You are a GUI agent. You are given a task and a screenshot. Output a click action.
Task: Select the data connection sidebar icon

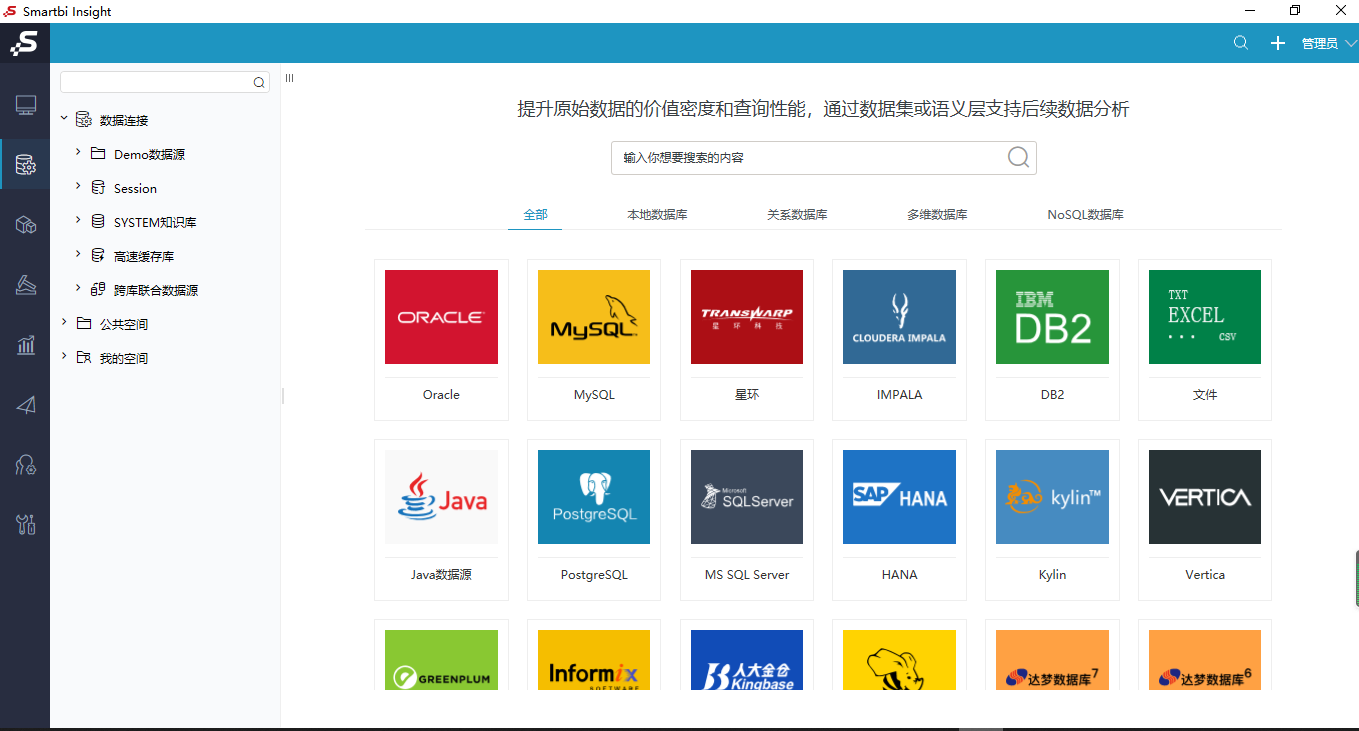pyautogui.click(x=25, y=165)
